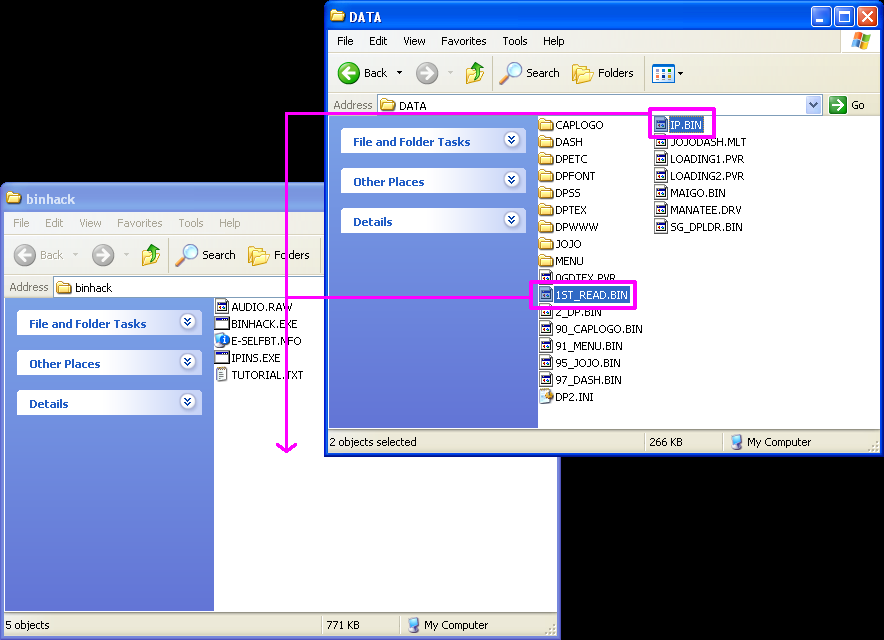
Task: Open Back history dropdown in DATA window
Action: [x=399, y=73]
